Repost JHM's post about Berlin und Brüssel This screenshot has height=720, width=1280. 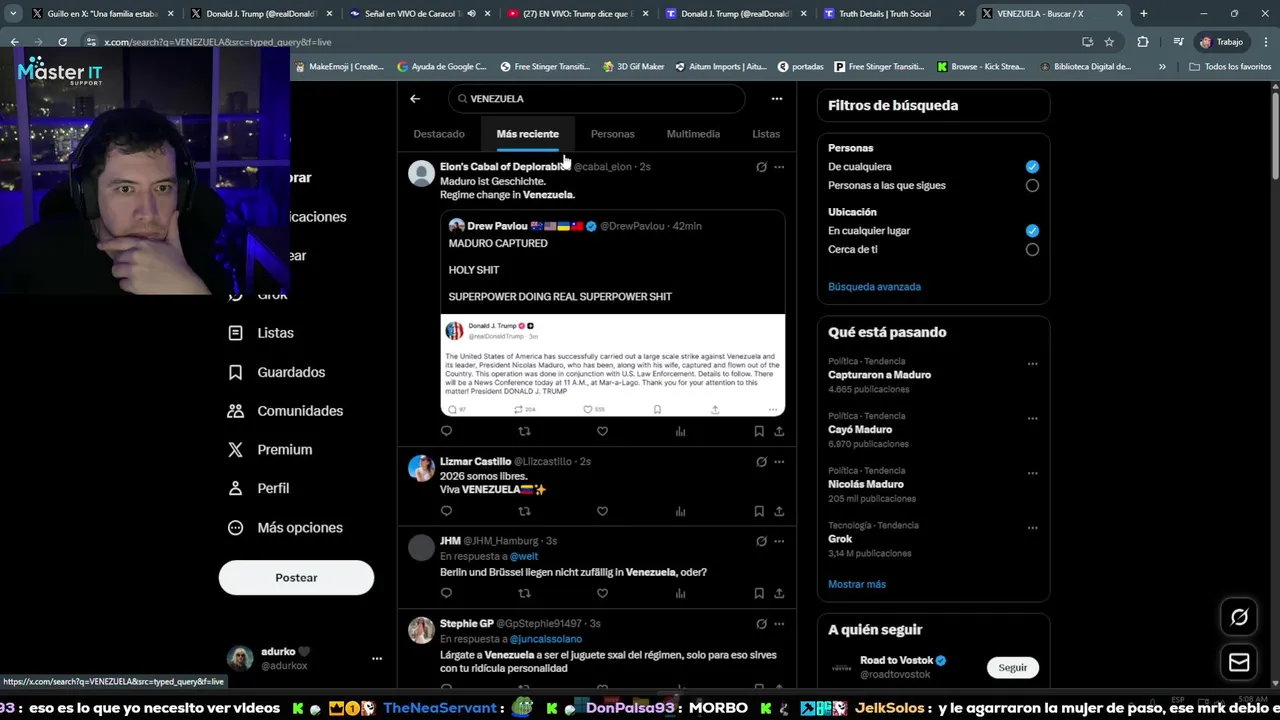tap(524, 593)
